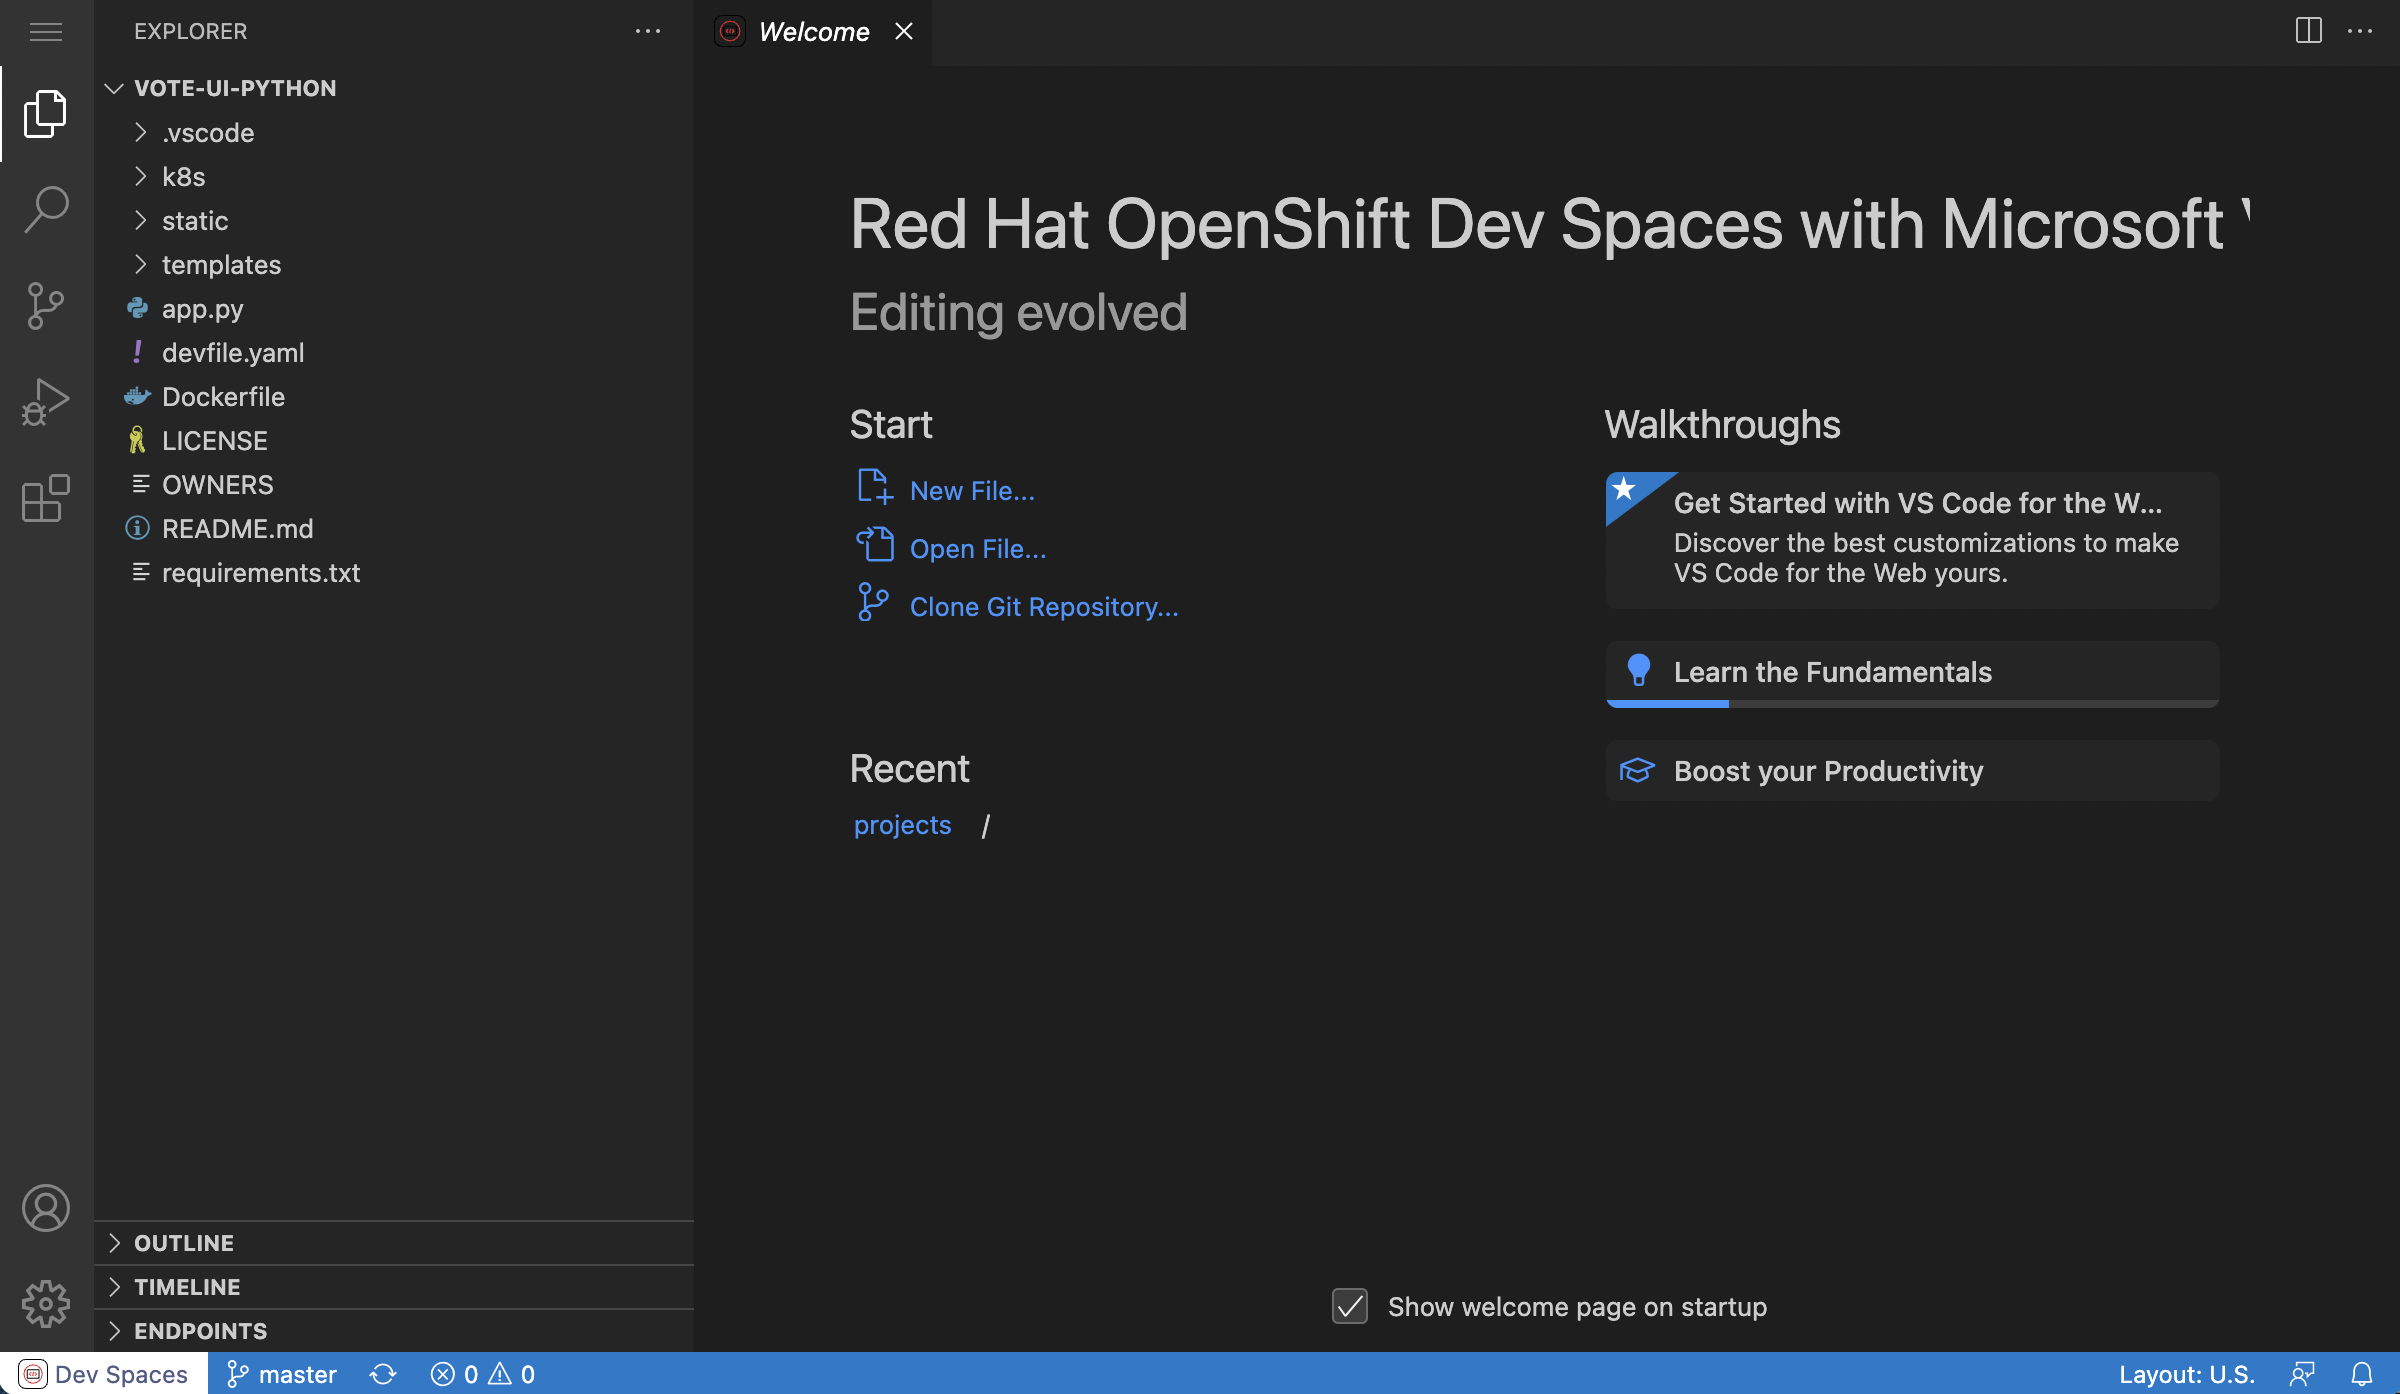Viewport: 2400px width, 1394px height.
Task: Open requirements.txt
Action: (394, 572)
